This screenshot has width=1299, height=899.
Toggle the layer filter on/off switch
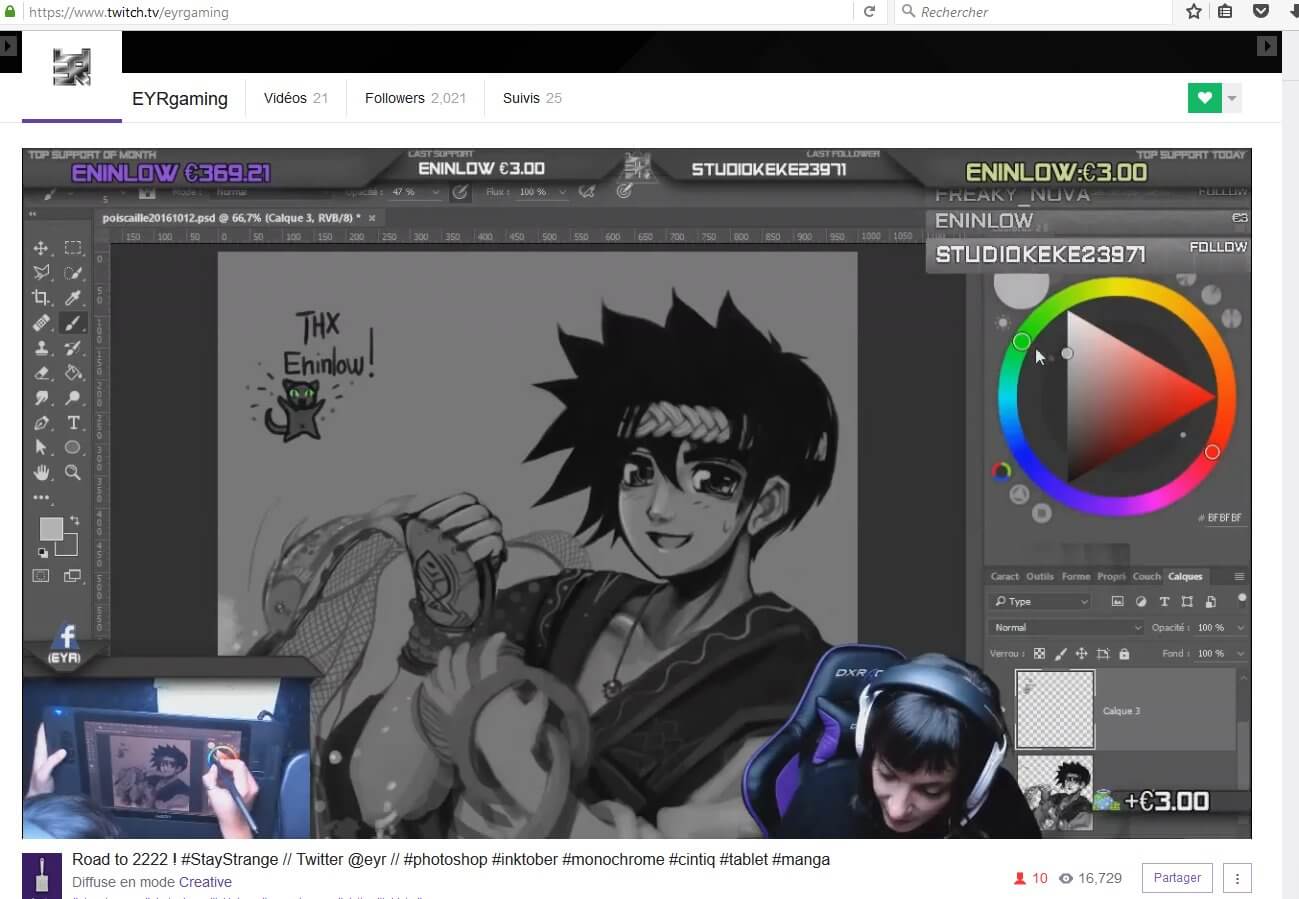(1242, 600)
